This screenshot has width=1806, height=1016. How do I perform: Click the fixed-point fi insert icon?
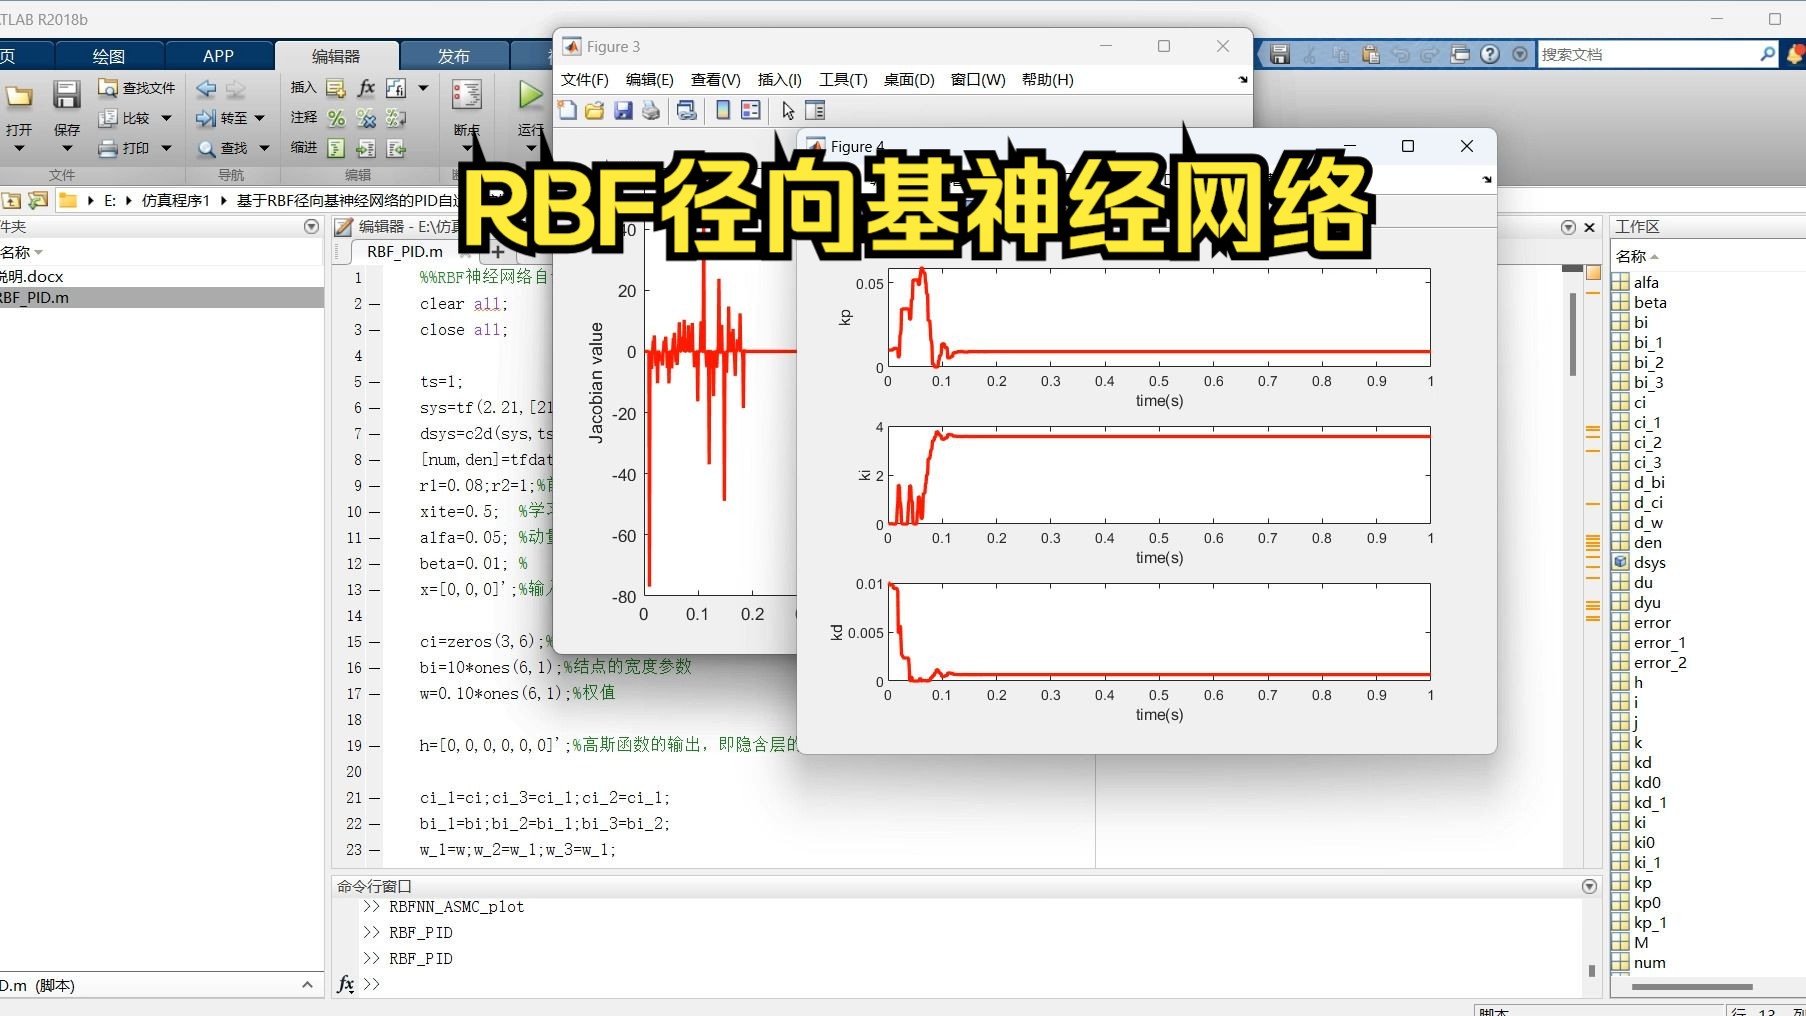point(396,88)
